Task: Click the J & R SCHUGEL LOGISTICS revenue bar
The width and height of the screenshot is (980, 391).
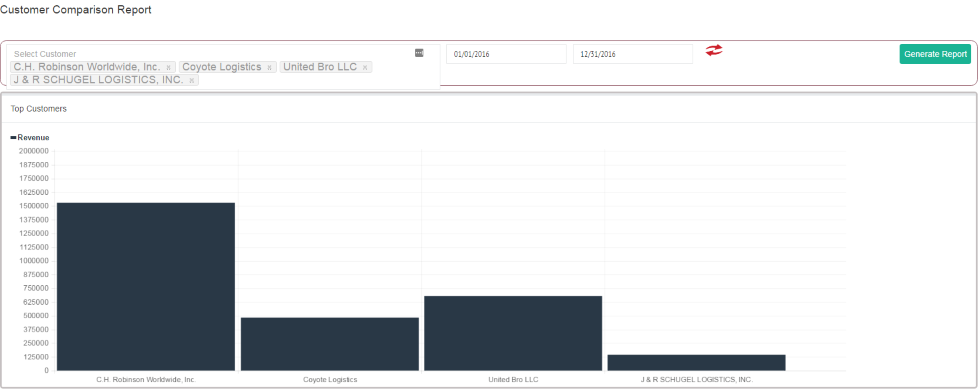Action: 696,363
